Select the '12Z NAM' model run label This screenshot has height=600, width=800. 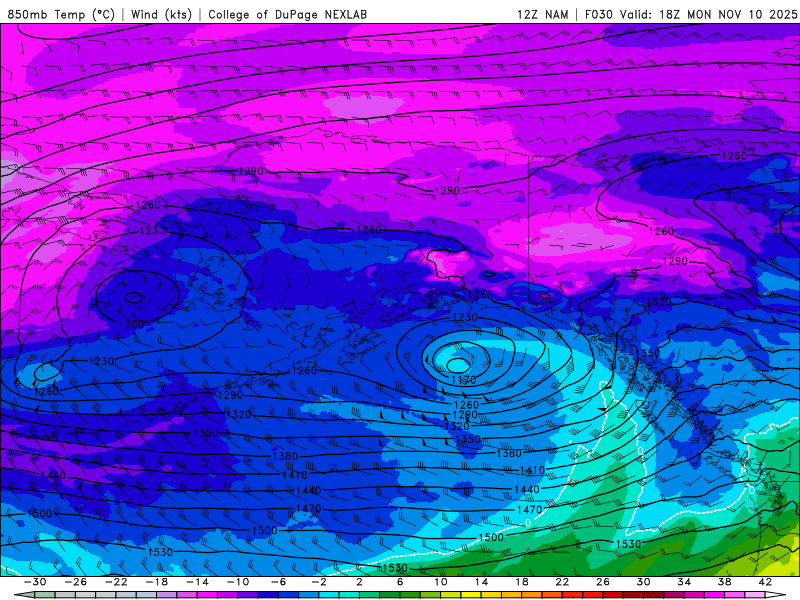tap(542, 14)
